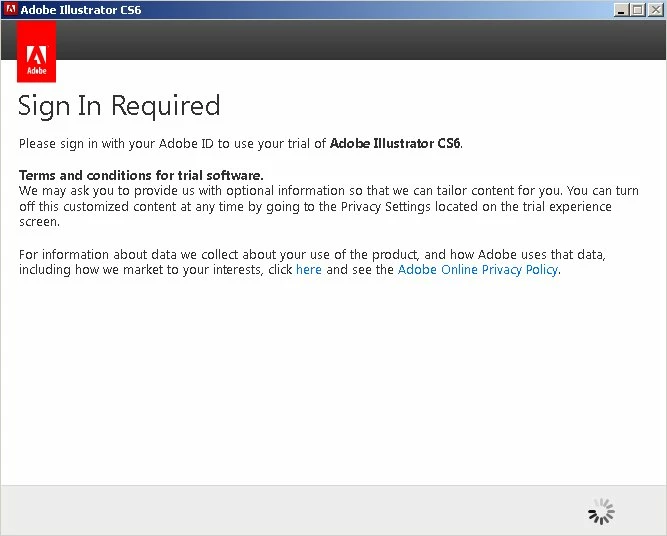Screen dimensions: 667x536
Task: Click the loading spinner indicator
Action: [601, 511]
